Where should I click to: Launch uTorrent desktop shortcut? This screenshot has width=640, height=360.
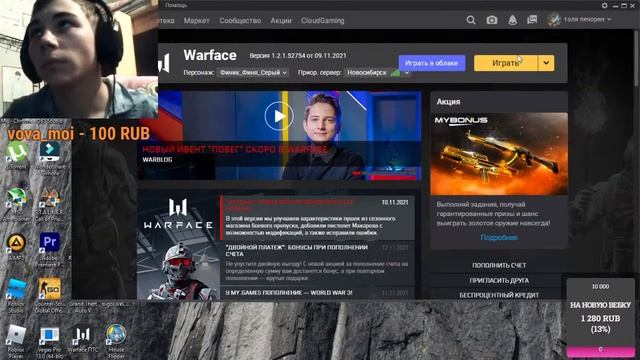point(17,156)
